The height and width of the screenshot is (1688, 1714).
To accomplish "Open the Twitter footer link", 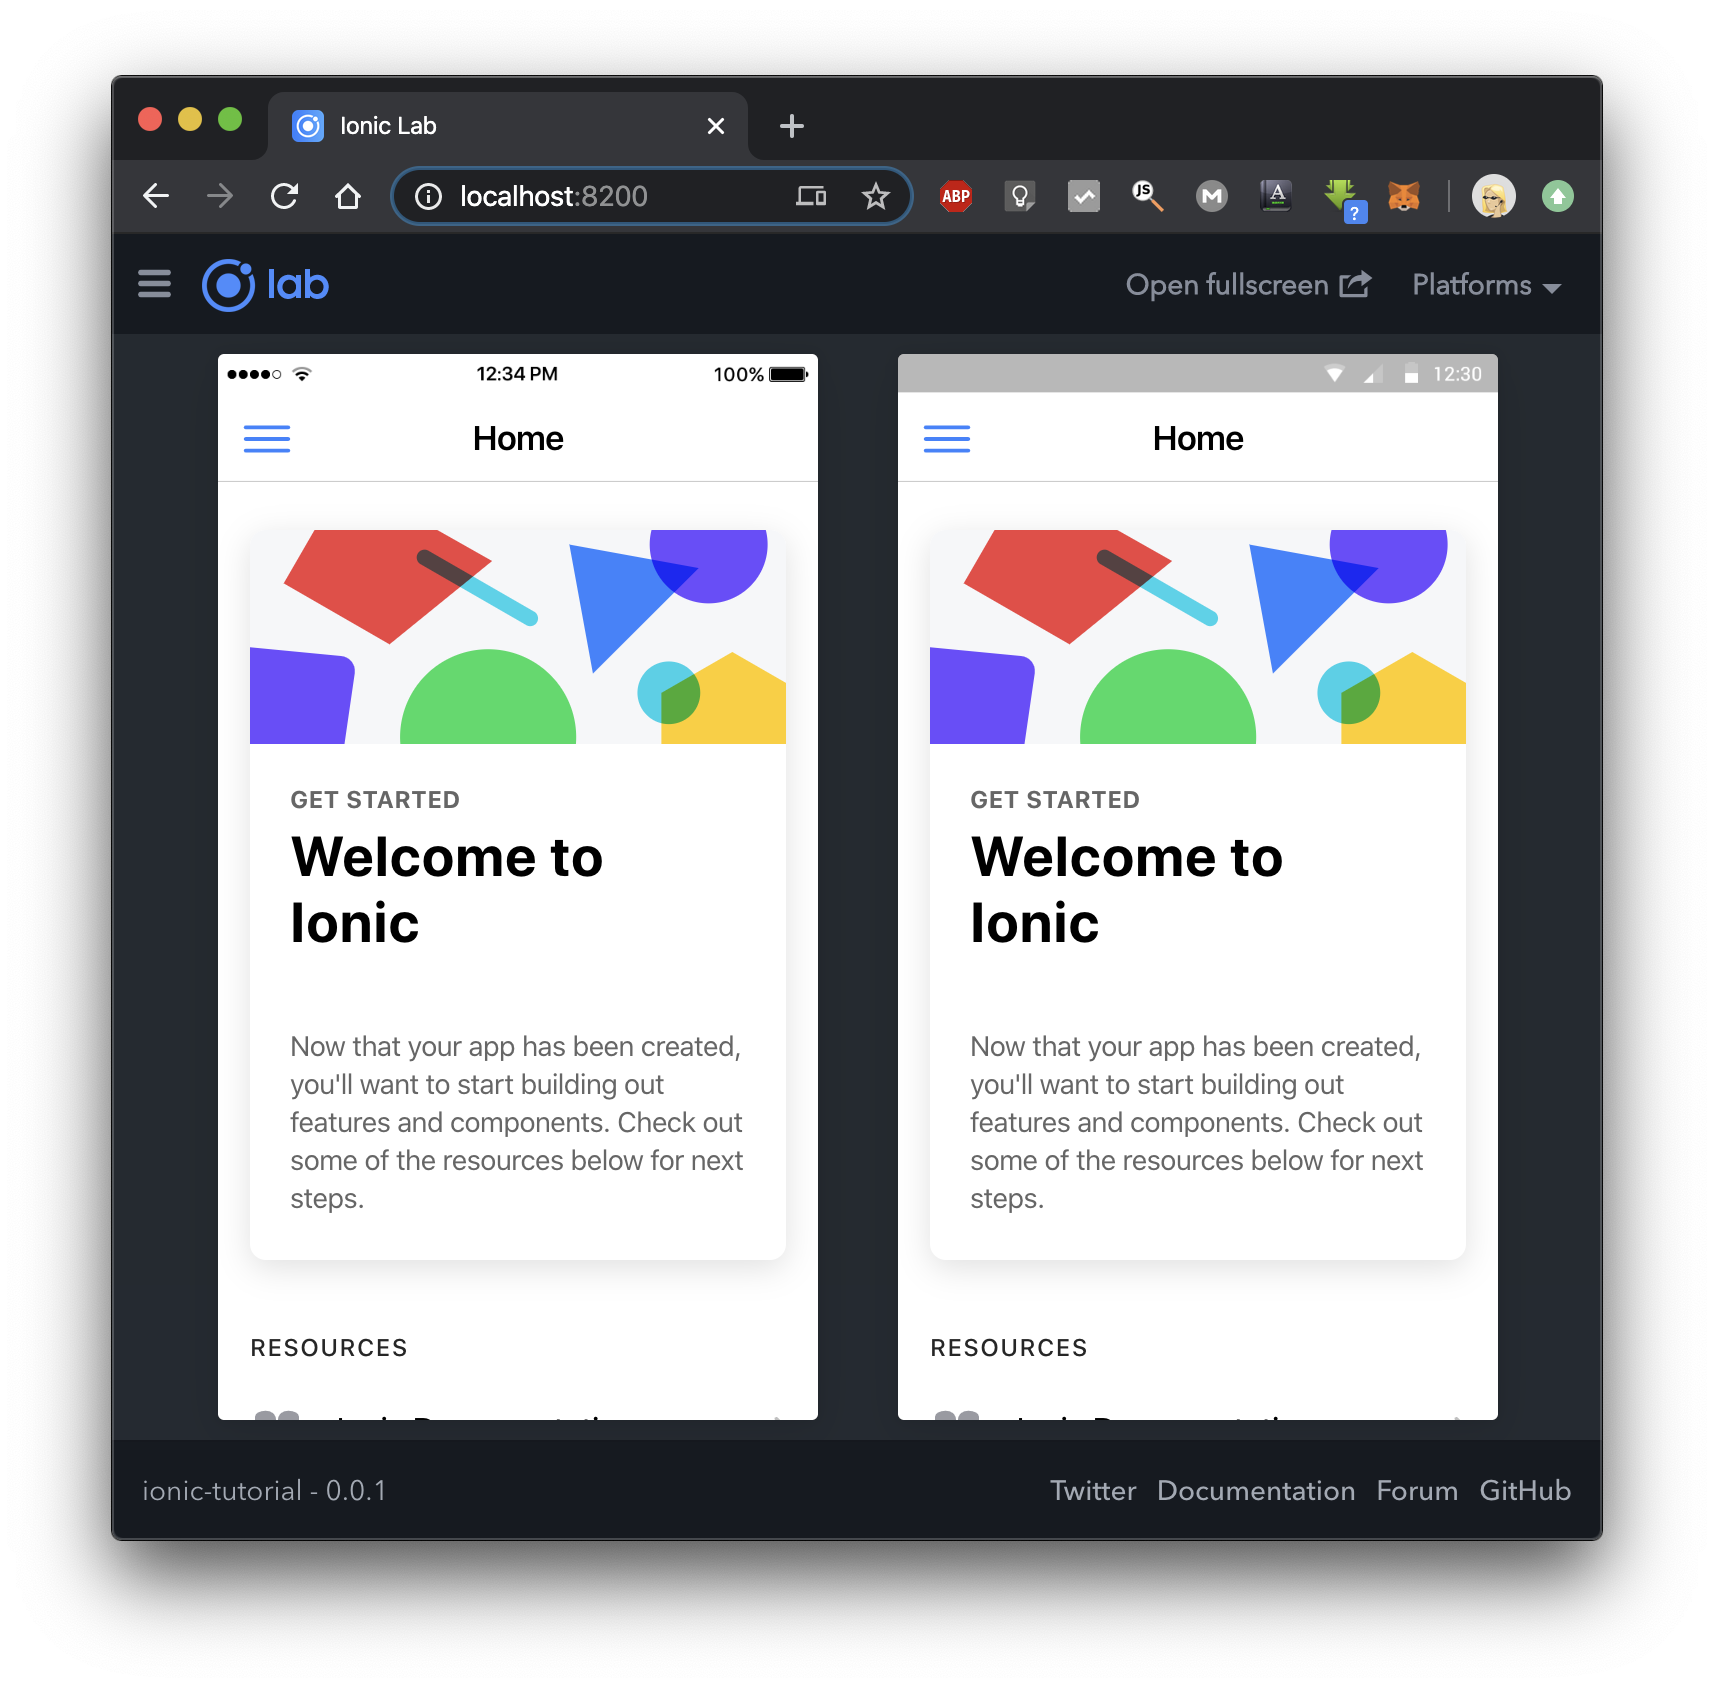I will tap(1093, 1491).
